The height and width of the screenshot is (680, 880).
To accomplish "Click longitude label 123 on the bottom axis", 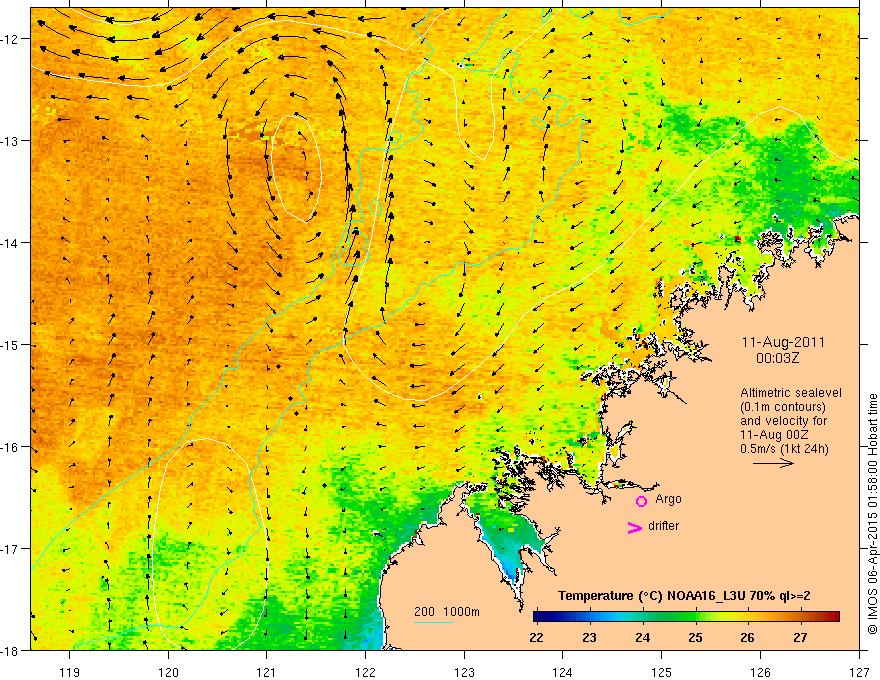I will [464, 672].
